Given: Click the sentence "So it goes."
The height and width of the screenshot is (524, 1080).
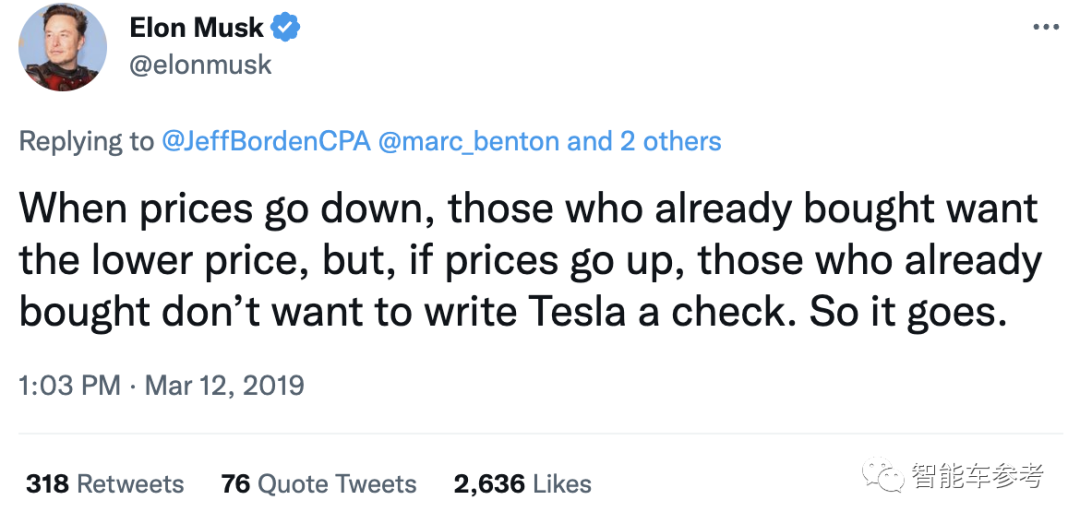Looking at the screenshot, I should pos(905,312).
